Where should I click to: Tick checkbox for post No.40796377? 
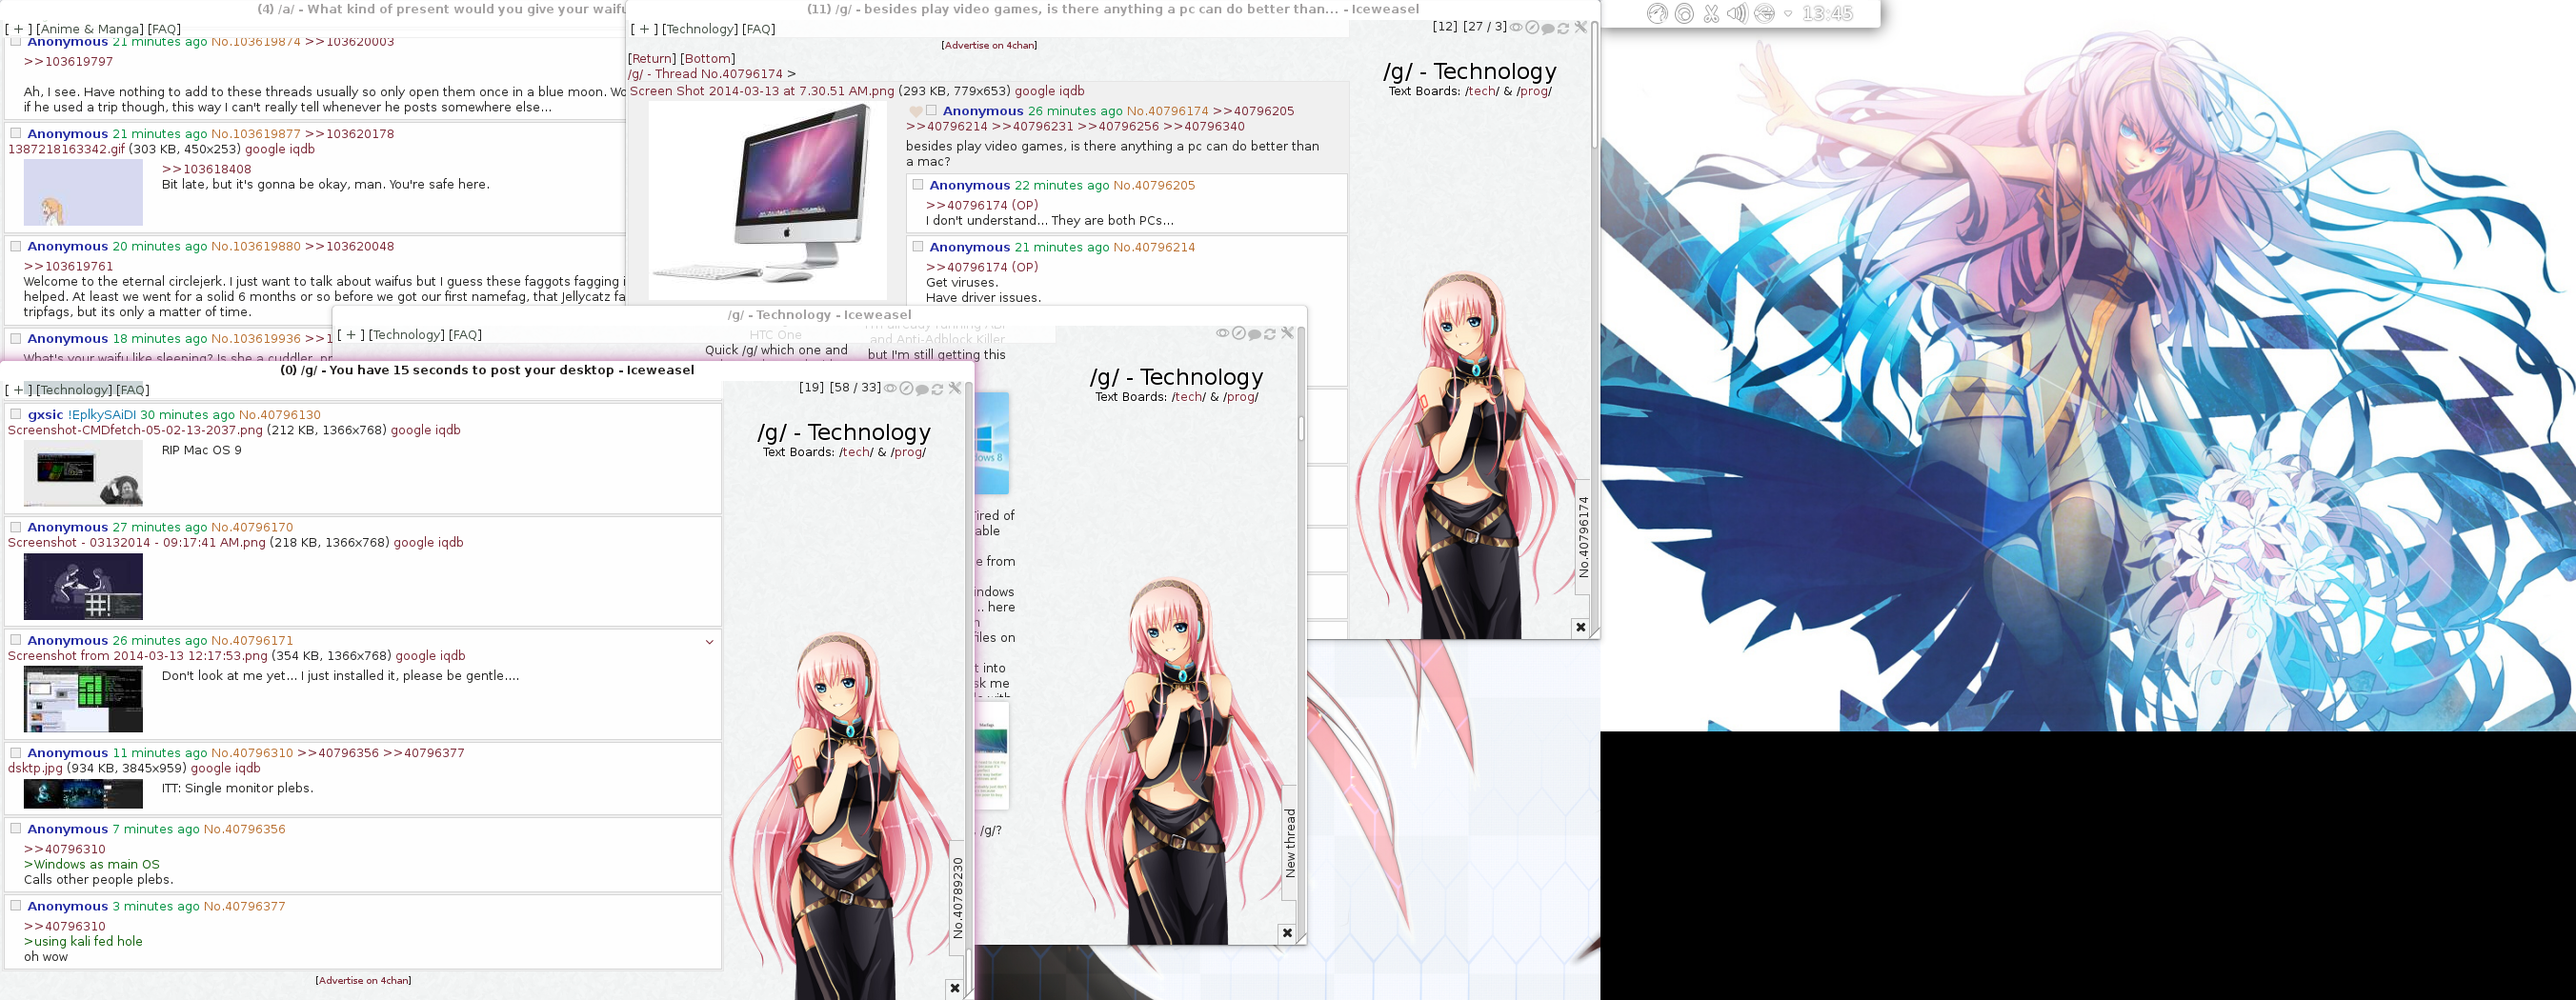click(x=16, y=906)
